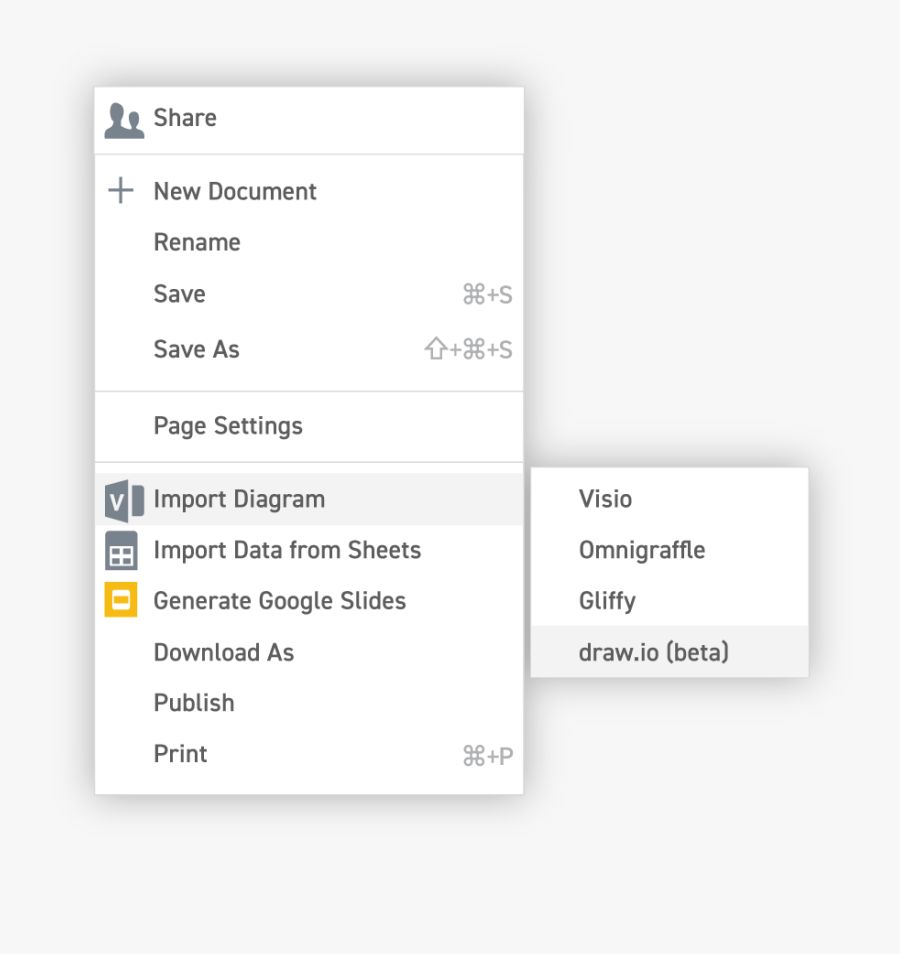Select the Save menu item
This screenshot has height=954, width=900.
pos(180,294)
